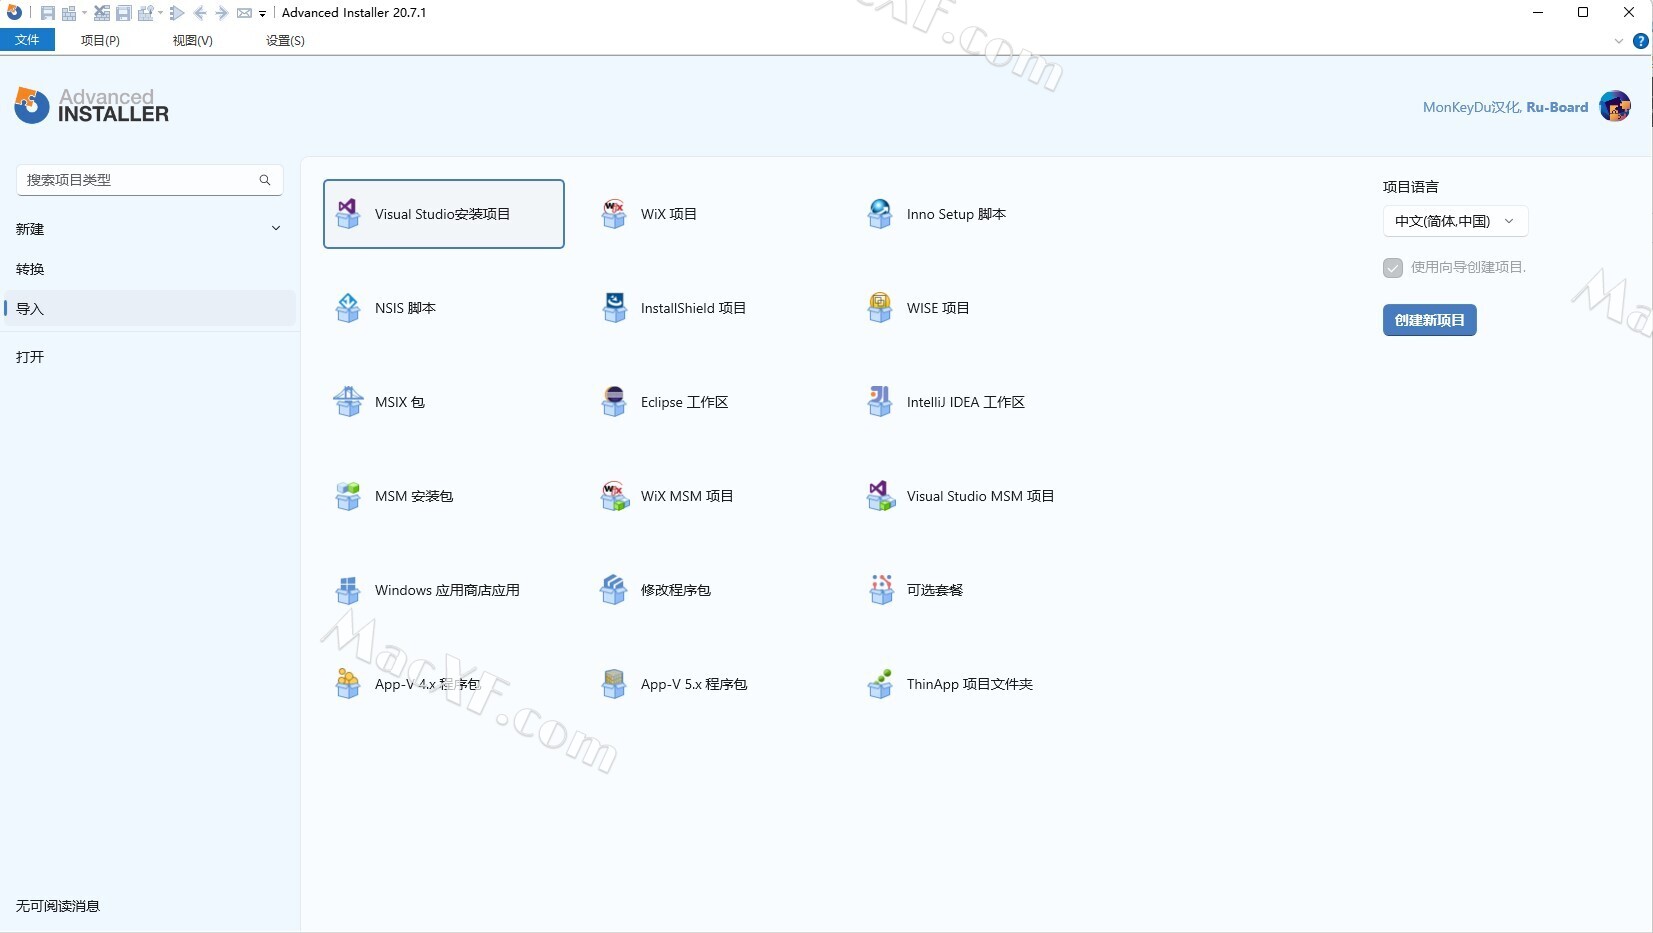Click the Build options wrench icon
Viewport: 1653px width, 933px height.
pos(145,13)
